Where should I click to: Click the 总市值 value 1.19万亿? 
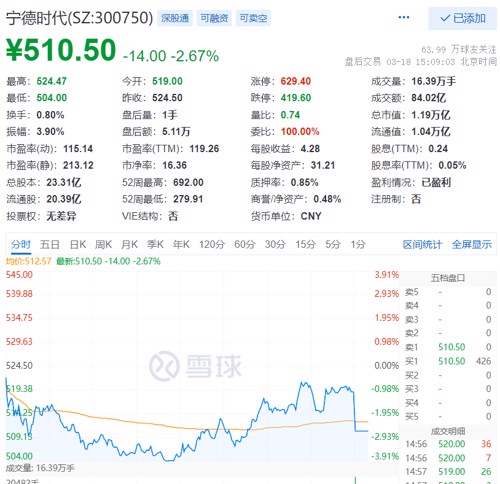(431, 115)
